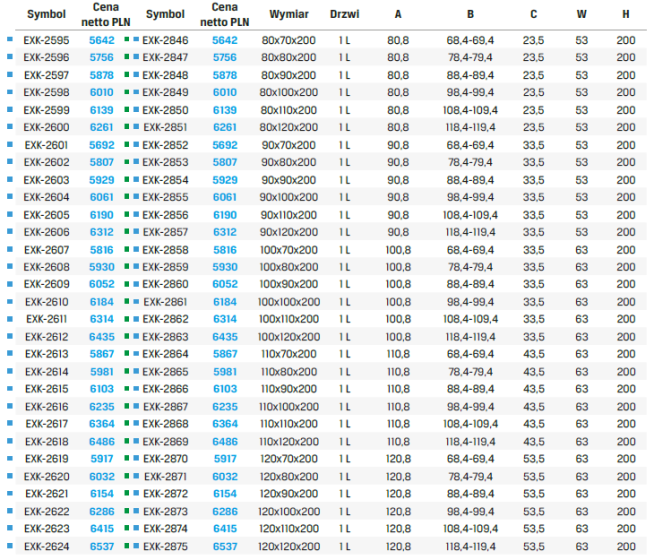Click the green square marker before EXK-2857

pyautogui.click(x=127, y=231)
